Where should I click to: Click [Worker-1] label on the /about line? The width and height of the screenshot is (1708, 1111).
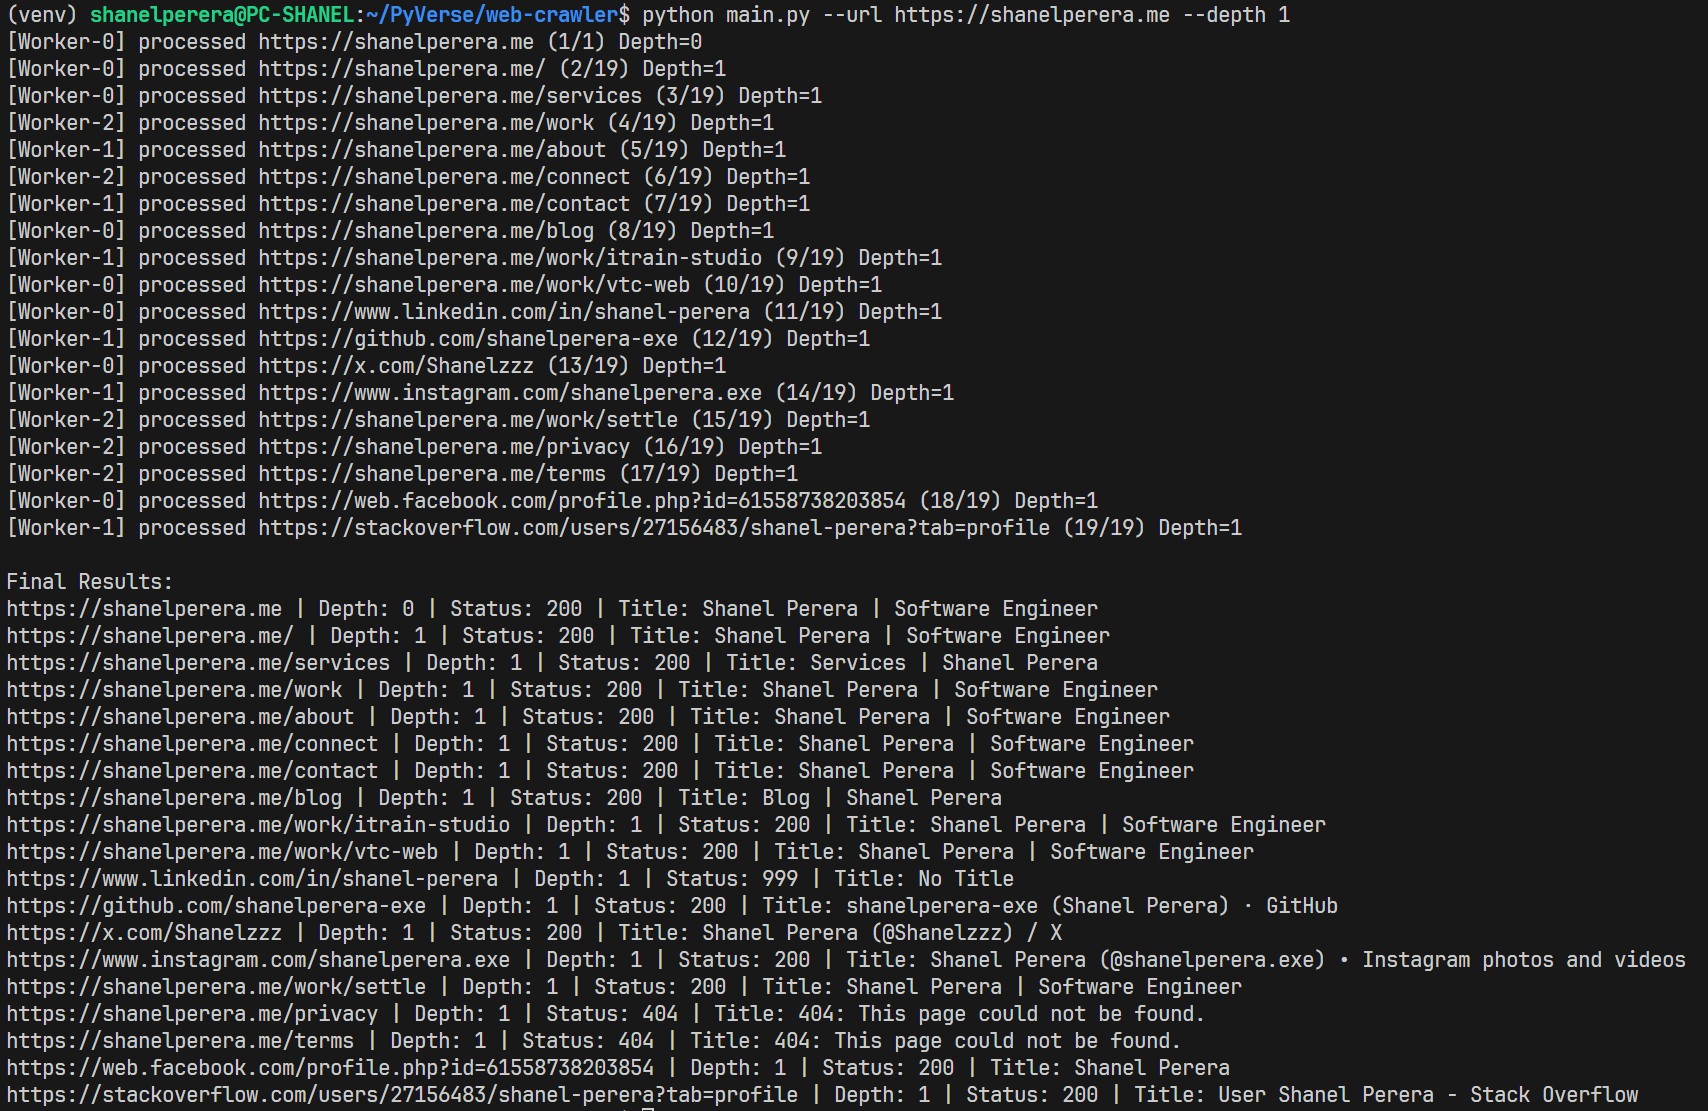pos(66,150)
